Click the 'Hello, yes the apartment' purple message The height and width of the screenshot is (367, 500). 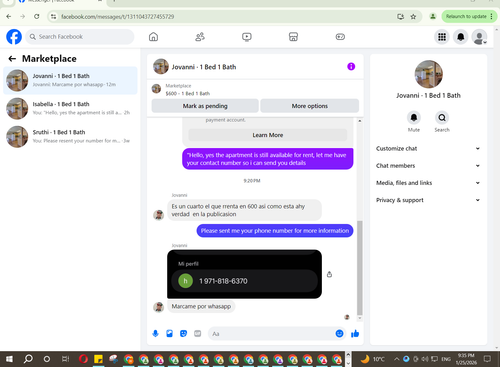268,159
